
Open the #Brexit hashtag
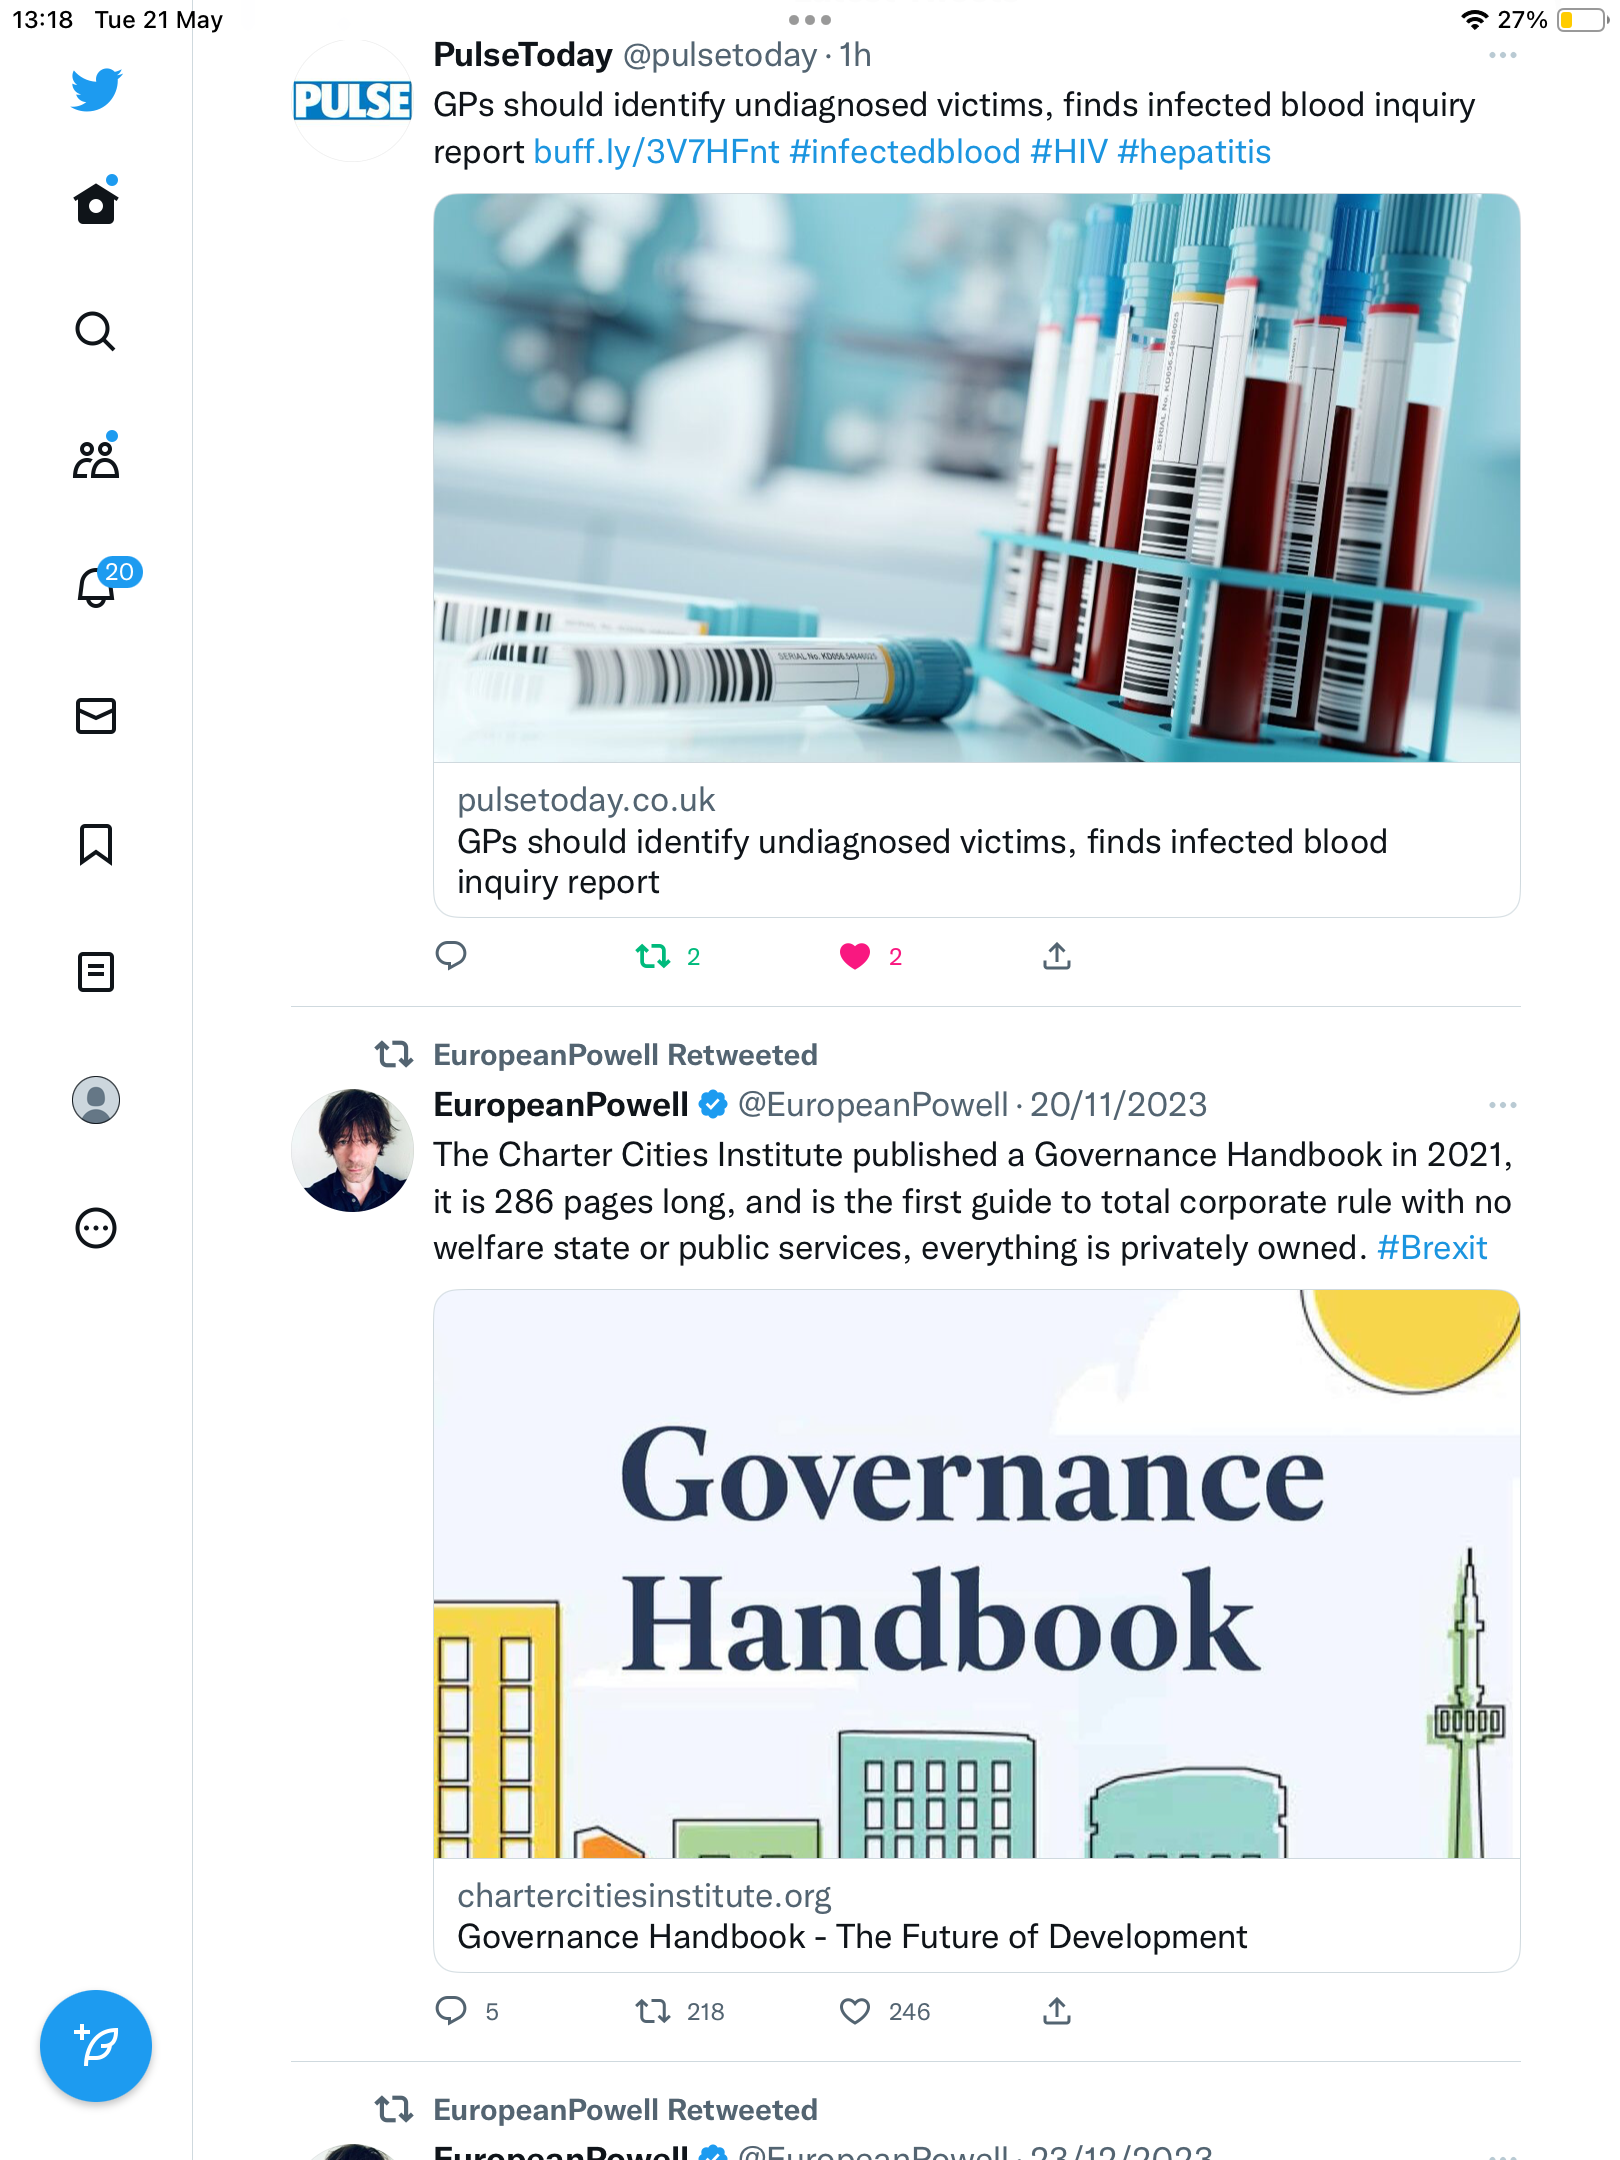pyautogui.click(x=1432, y=1248)
